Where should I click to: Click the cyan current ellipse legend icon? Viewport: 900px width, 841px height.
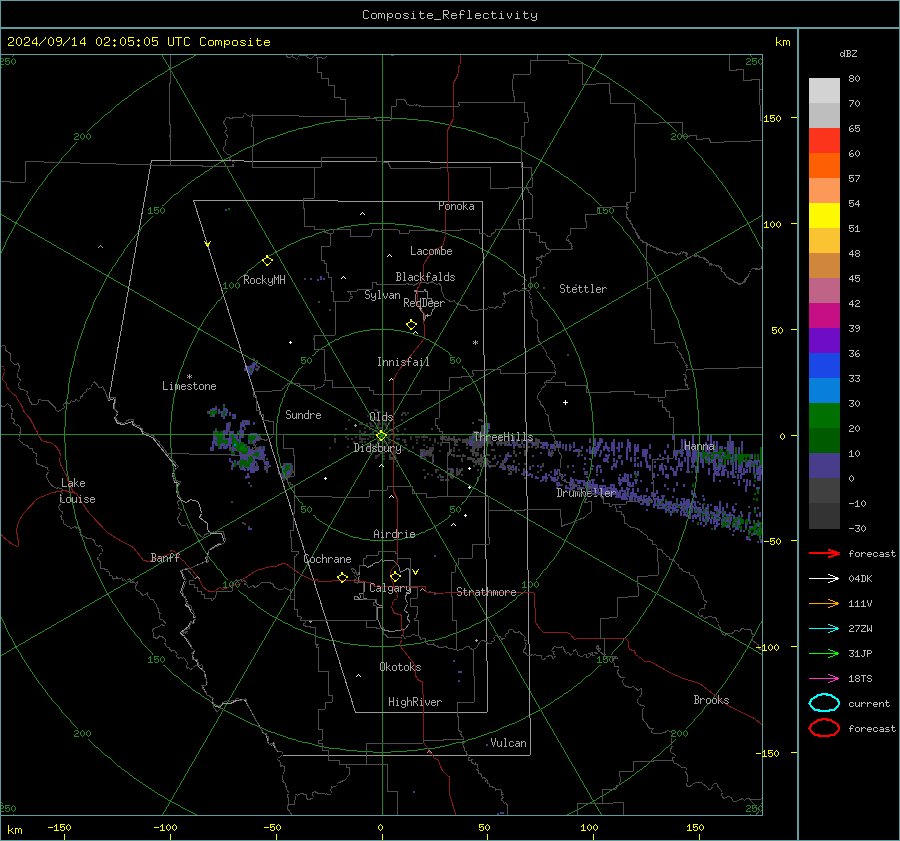(824, 703)
